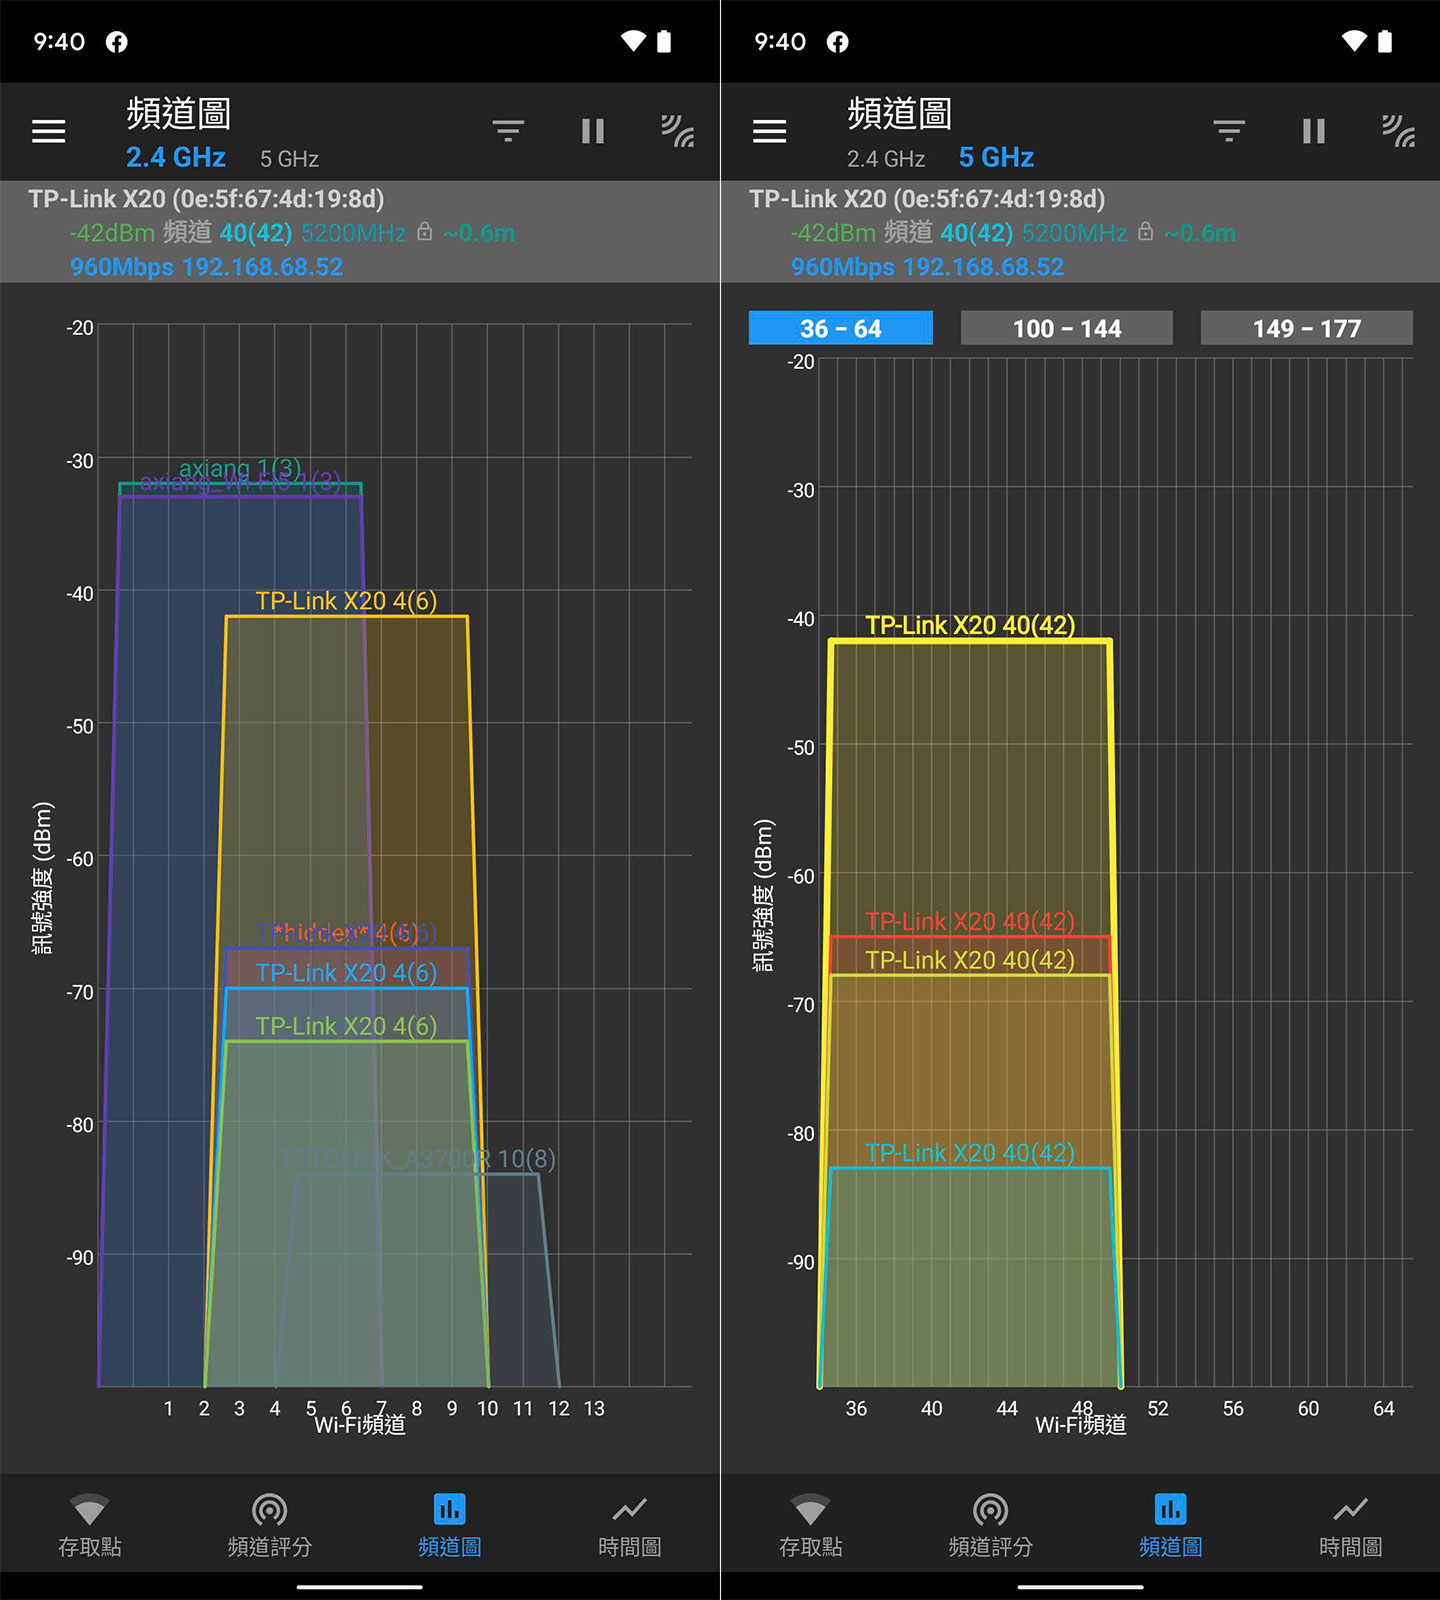Tap Facebook notification icon in right status bar
The height and width of the screenshot is (1600, 1440).
coord(838,42)
